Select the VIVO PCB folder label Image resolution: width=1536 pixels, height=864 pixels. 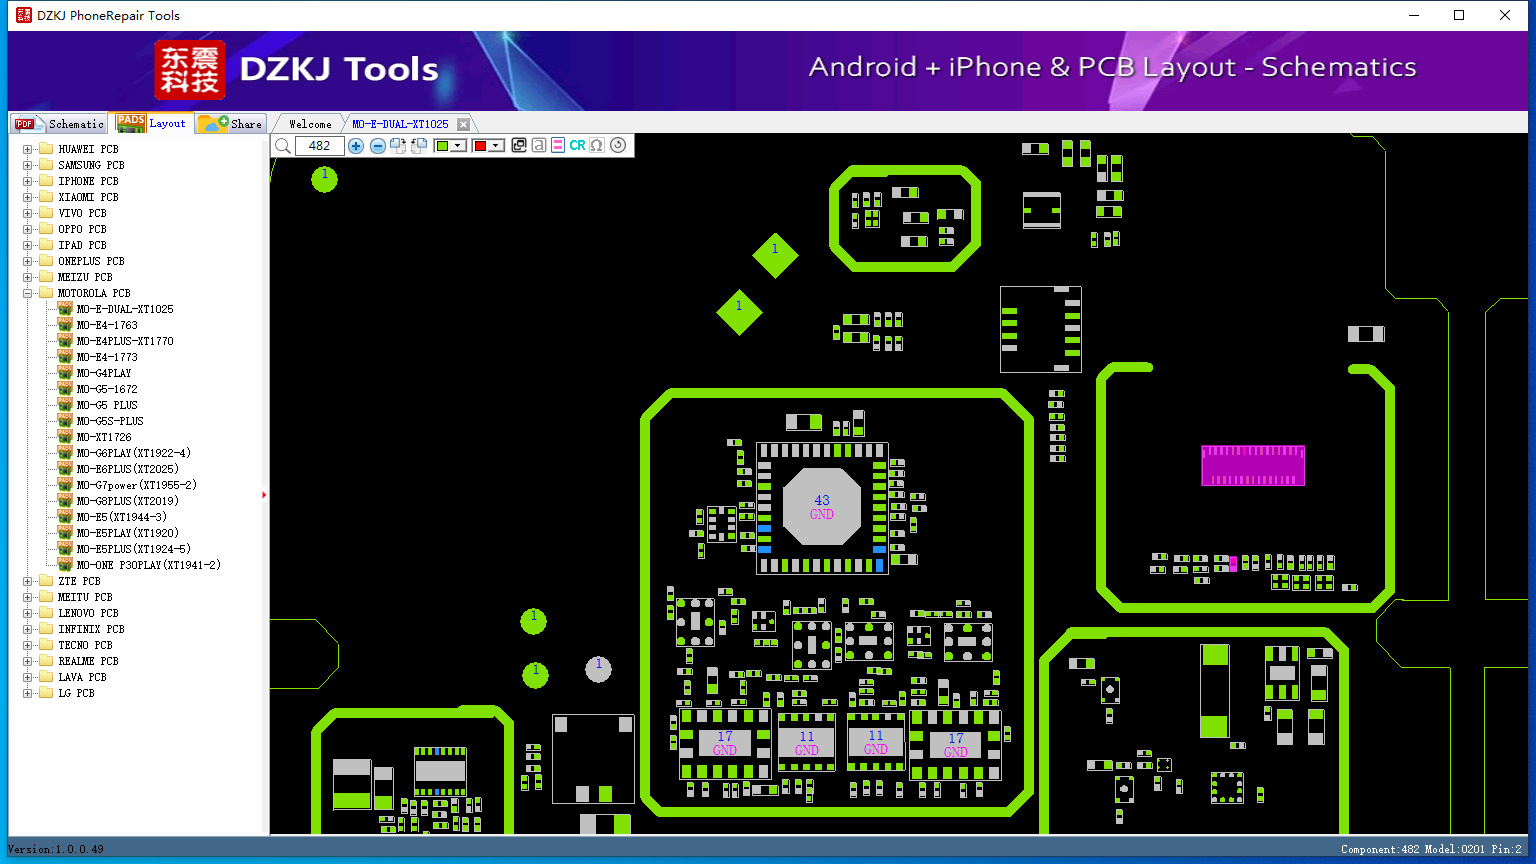82,213
